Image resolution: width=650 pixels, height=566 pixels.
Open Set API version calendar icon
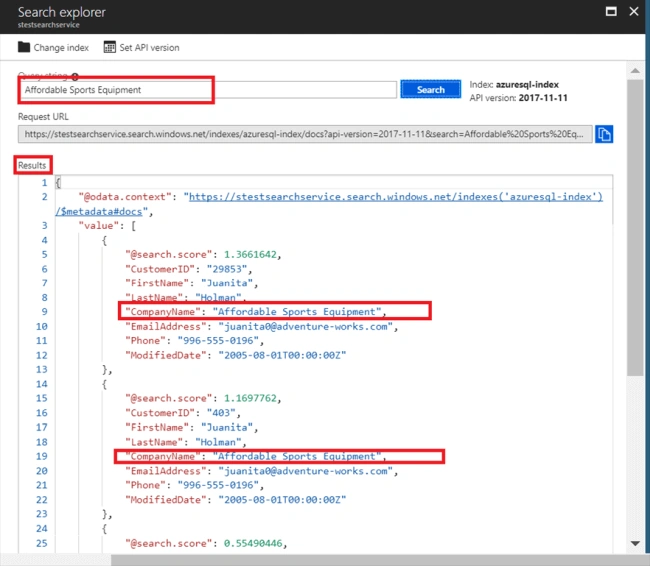tap(109, 47)
